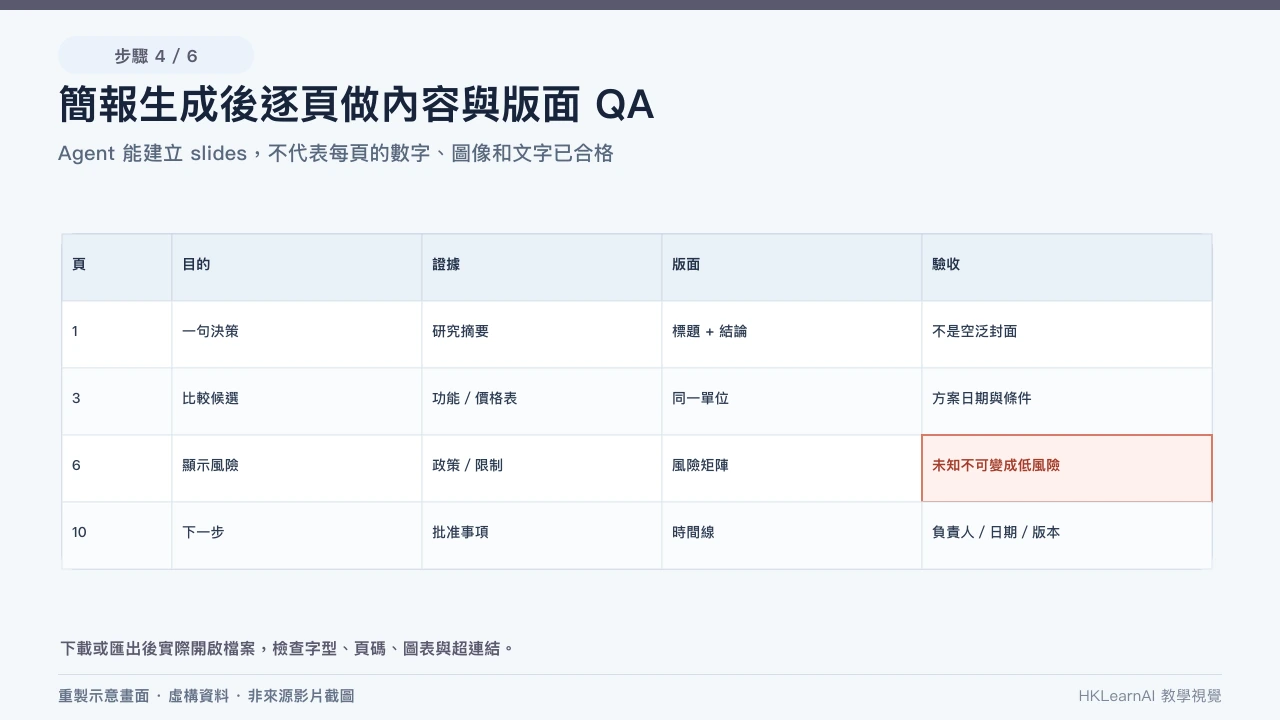1280x720 pixels.
Task: Click the 頁 column header
Action: (x=117, y=267)
